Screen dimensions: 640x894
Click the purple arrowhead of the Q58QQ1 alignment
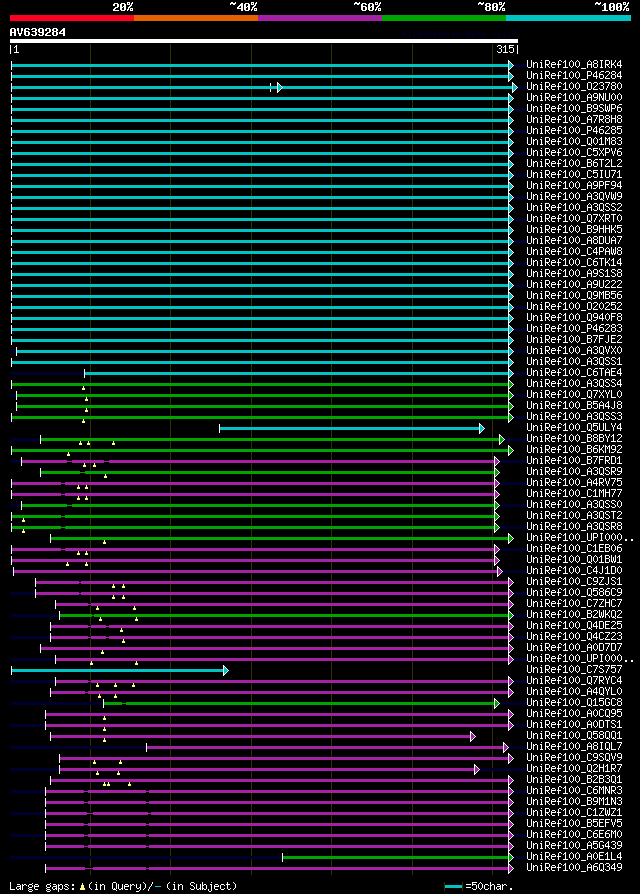(473, 737)
